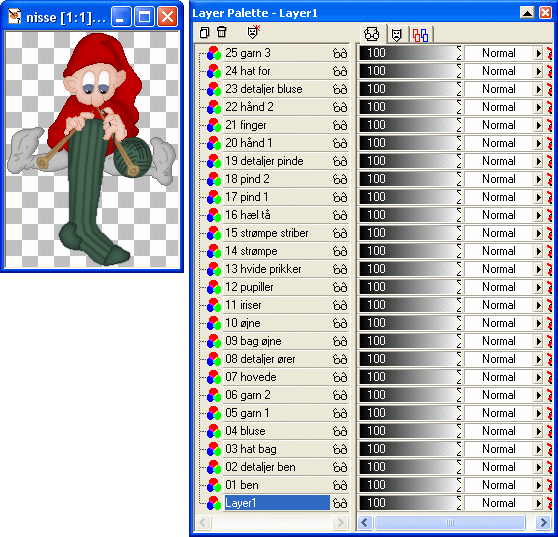The height and width of the screenshot is (537, 558).
Task: Toggle visibility of 16 hæl tå layer
Action: click(x=339, y=215)
